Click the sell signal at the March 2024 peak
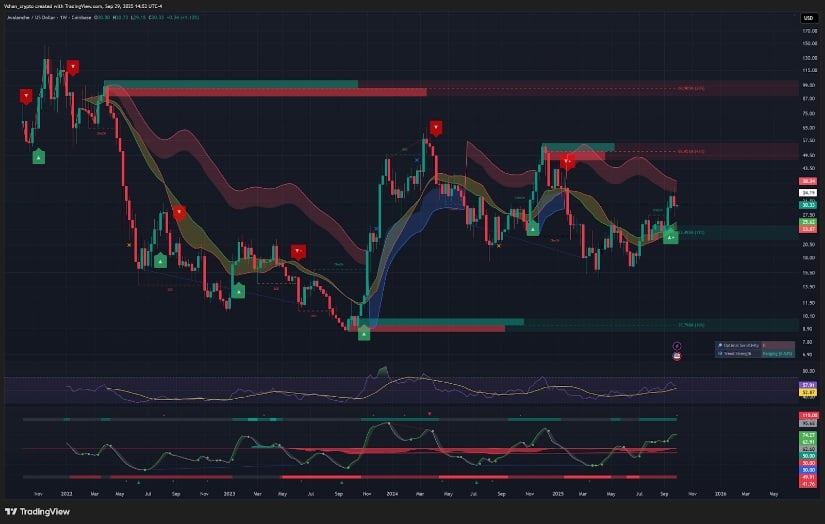 point(436,127)
